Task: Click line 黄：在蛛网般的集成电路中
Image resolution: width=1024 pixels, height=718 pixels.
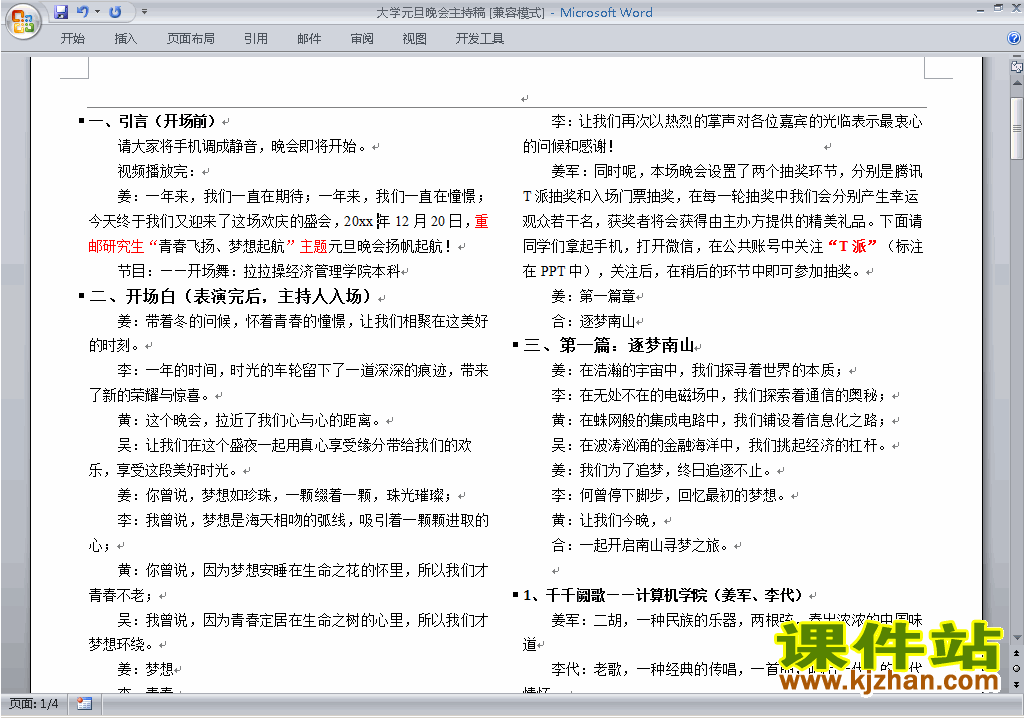Action: (x=719, y=420)
